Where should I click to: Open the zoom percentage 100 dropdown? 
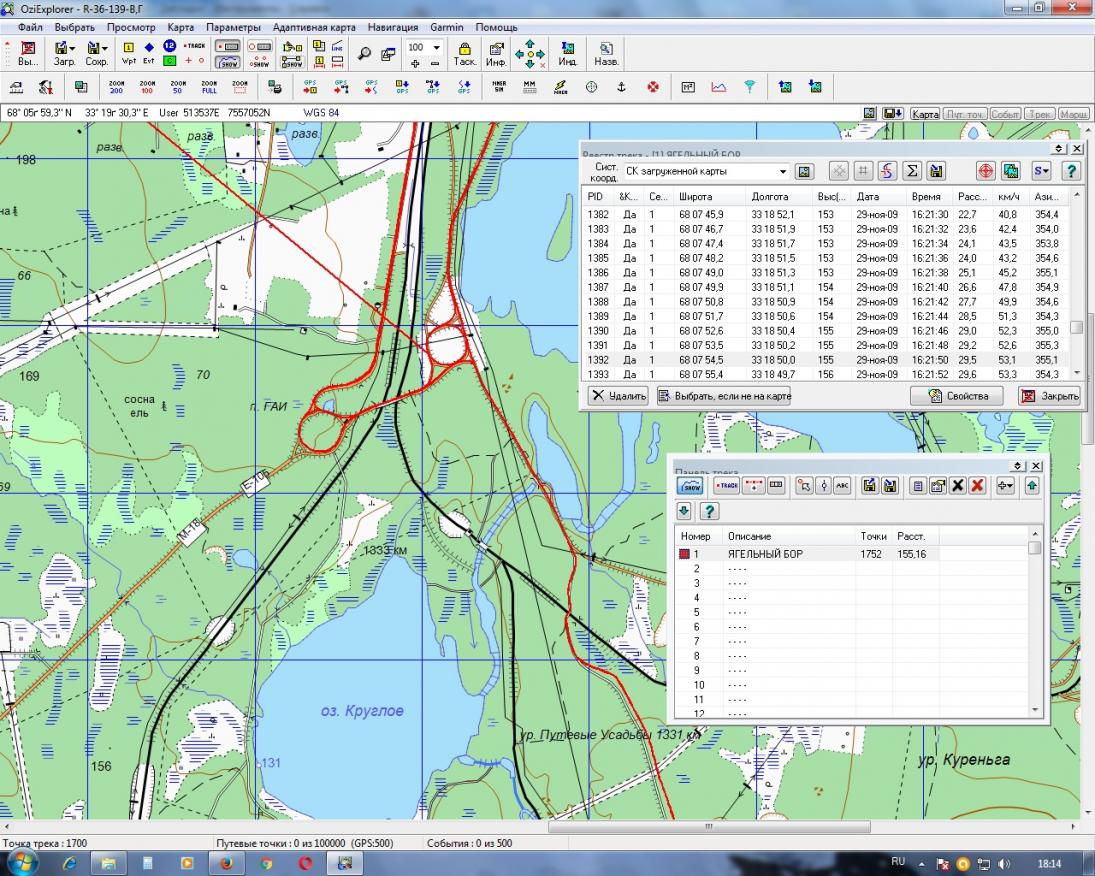(x=436, y=47)
